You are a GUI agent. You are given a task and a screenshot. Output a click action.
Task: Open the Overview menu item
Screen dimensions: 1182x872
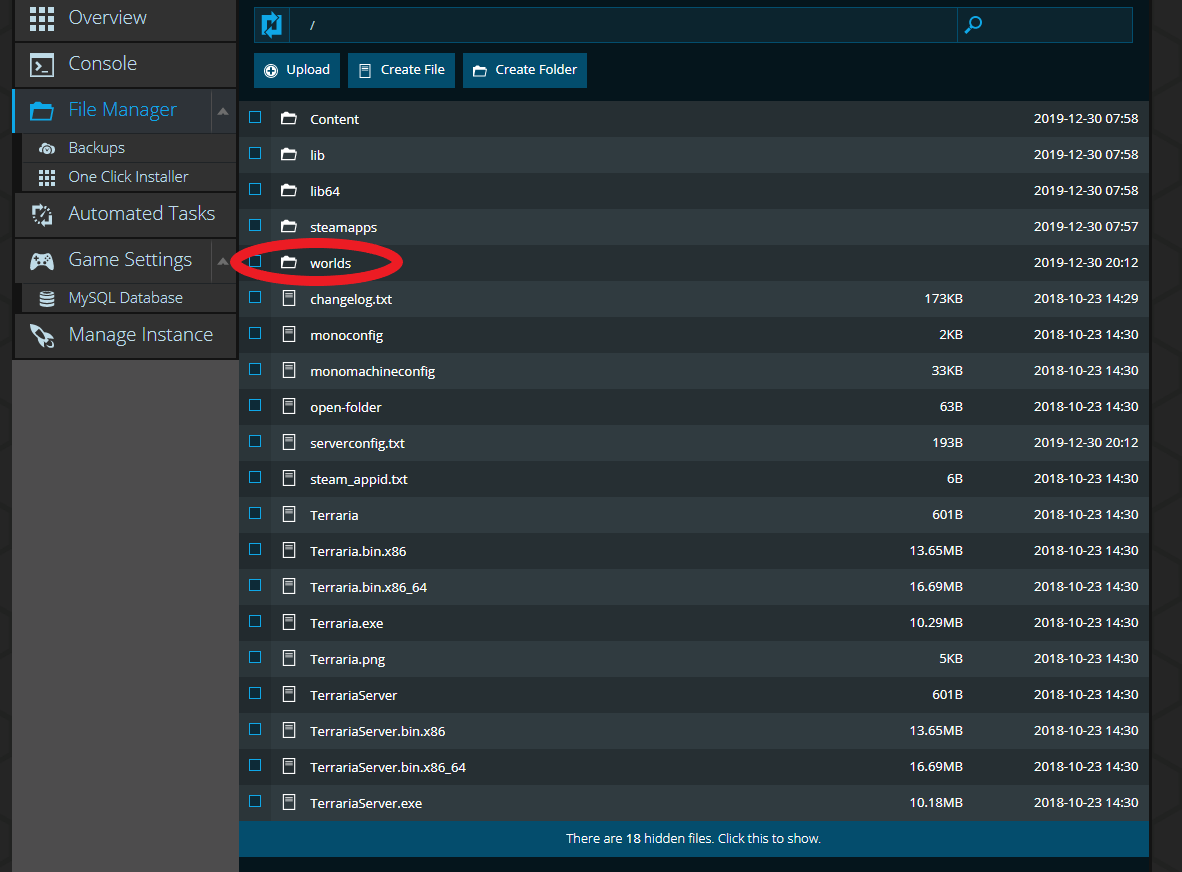pyautogui.click(x=125, y=18)
